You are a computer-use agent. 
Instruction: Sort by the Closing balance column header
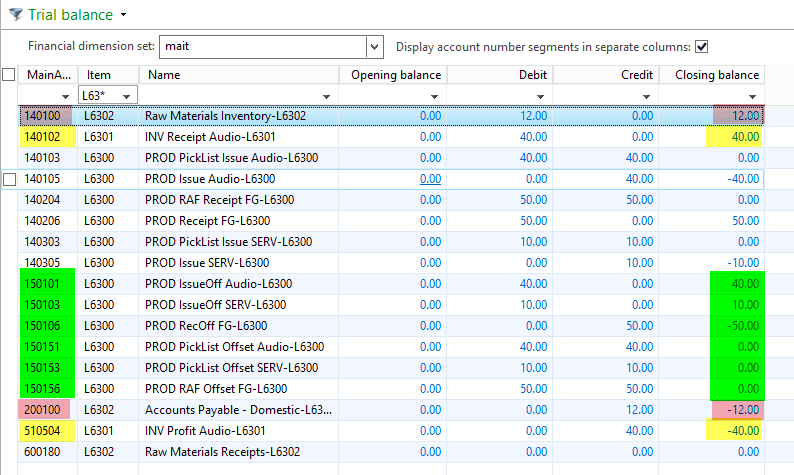click(x=716, y=75)
